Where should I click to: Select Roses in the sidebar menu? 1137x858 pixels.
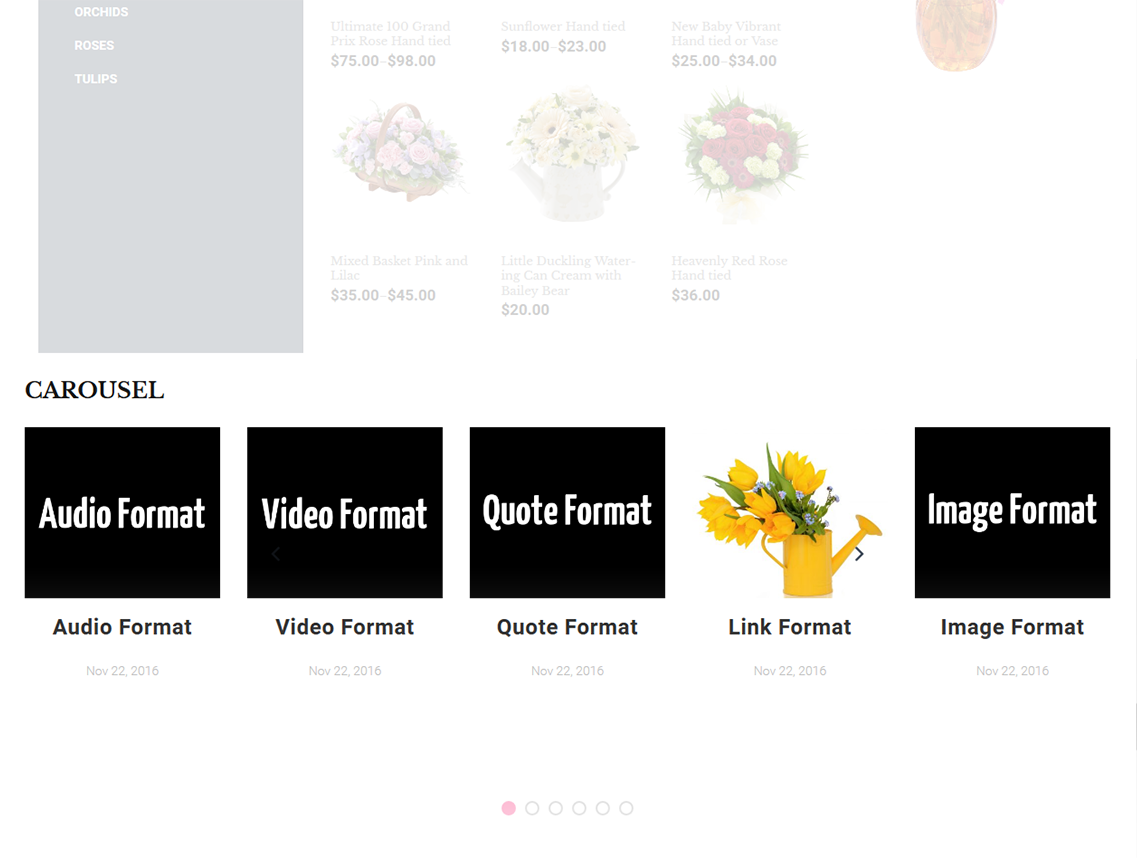click(94, 45)
